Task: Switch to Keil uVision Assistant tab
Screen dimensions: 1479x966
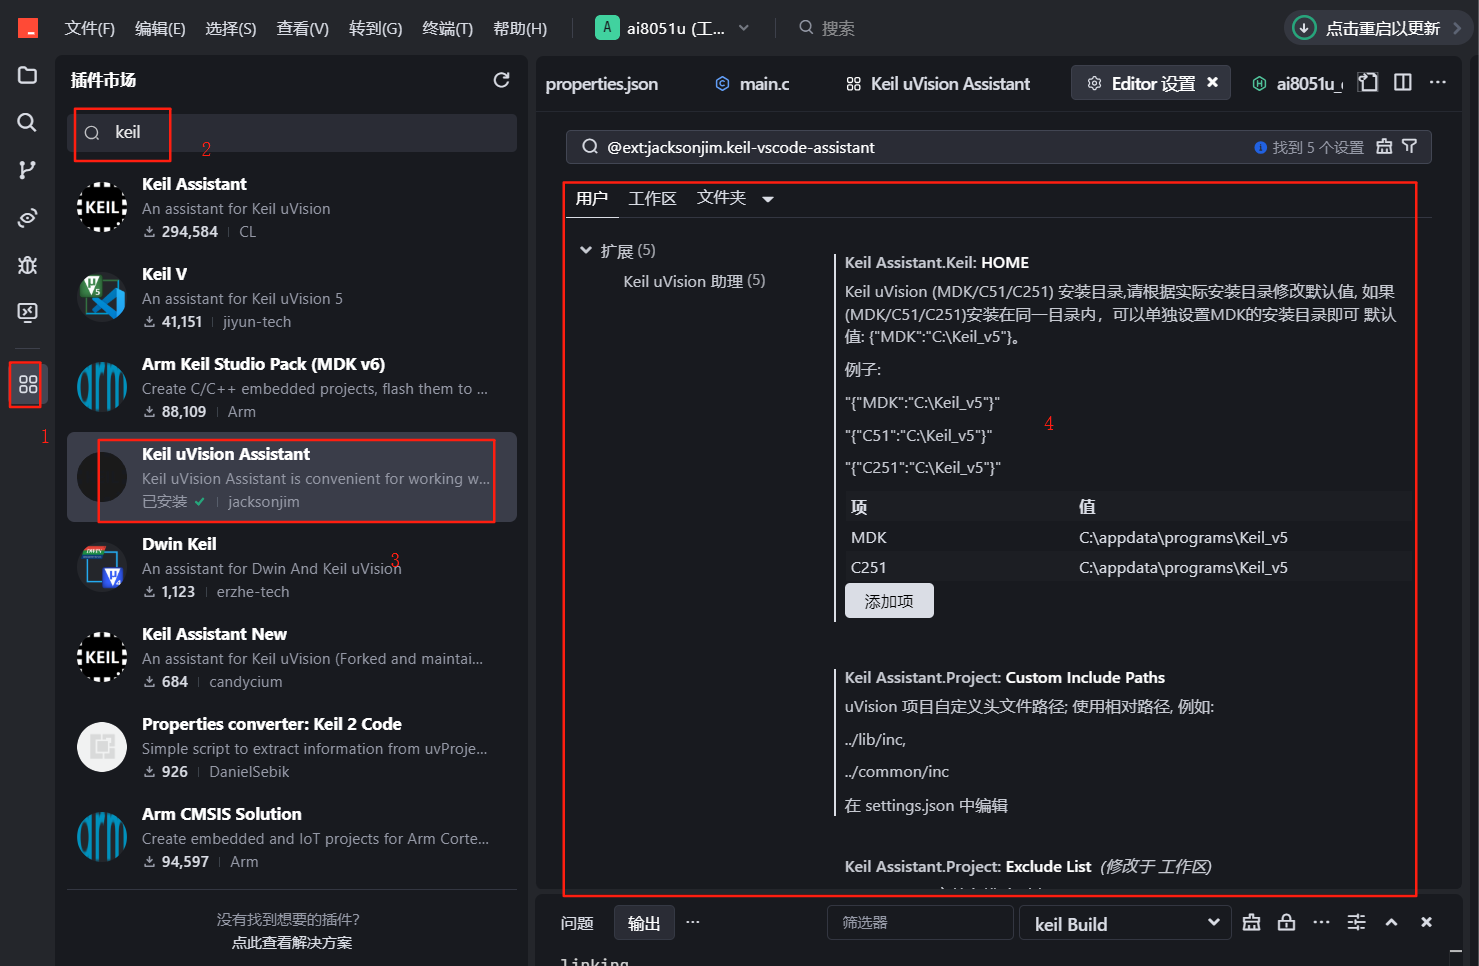Action: click(x=938, y=84)
